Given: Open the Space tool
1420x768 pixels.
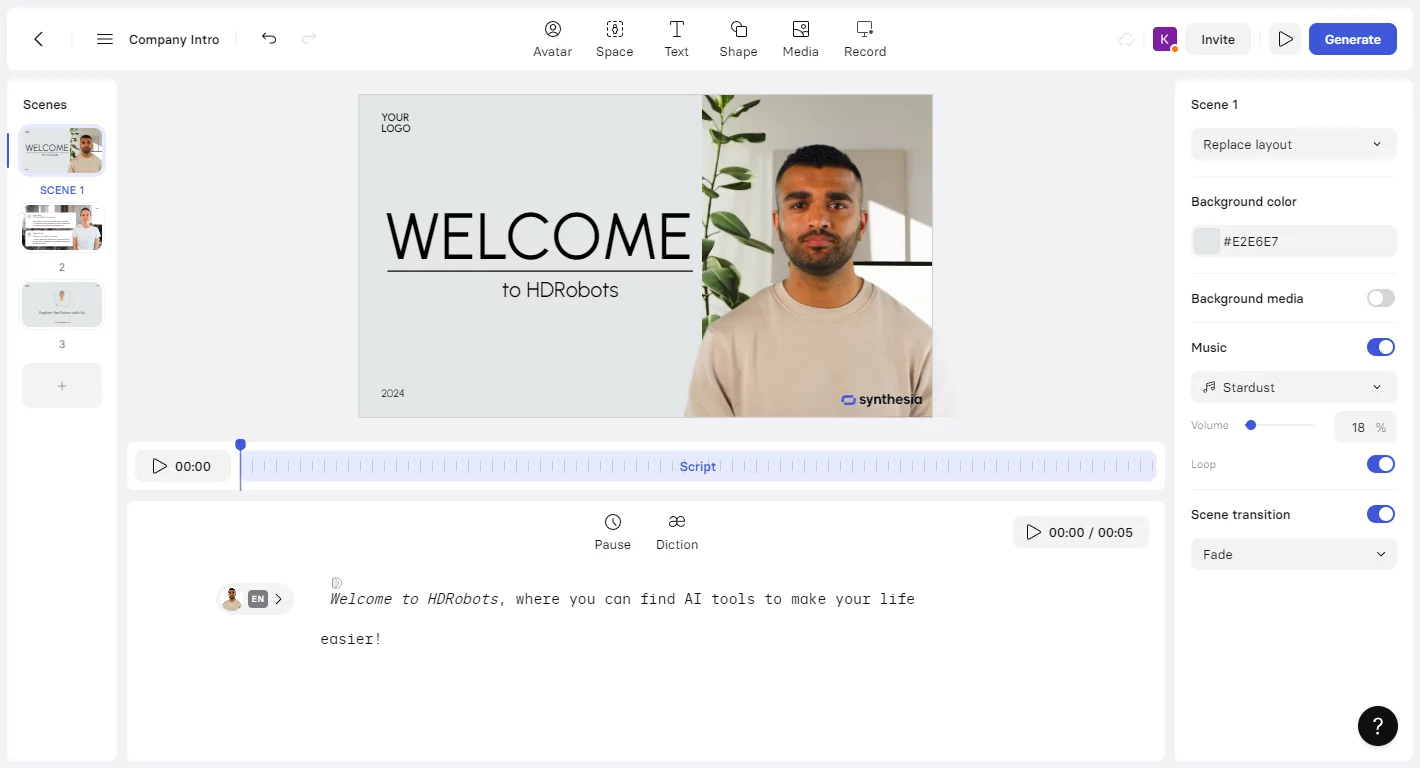Looking at the screenshot, I should pyautogui.click(x=615, y=39).
